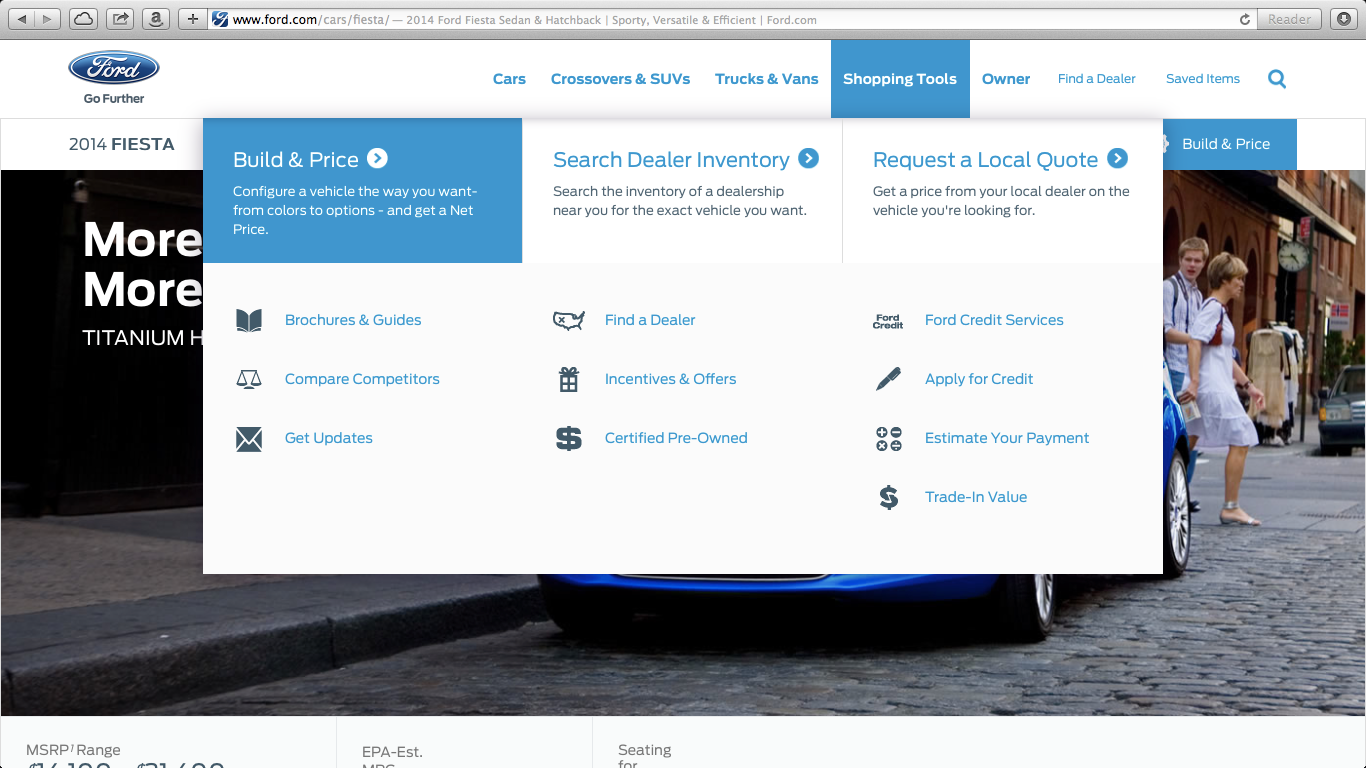Click the Search Dealer Inventory description text
The width and height of the screenshot is (1366, 768).
point(679,201)
